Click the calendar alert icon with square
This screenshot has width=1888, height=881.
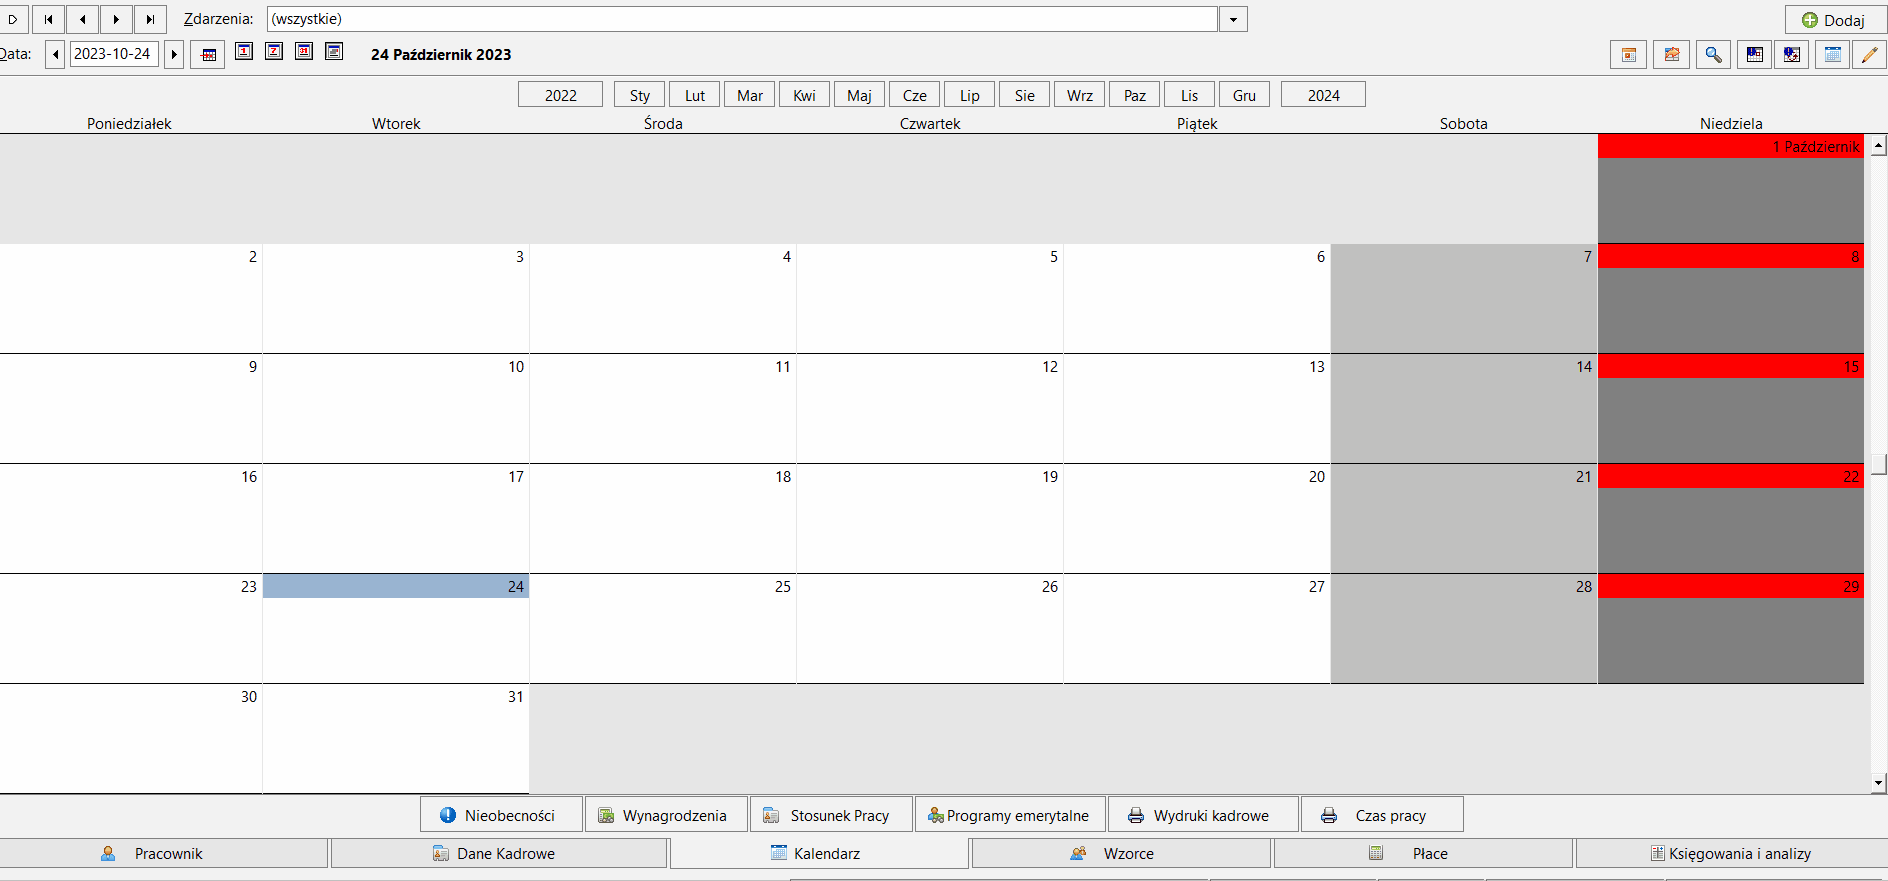point(1754,55)
